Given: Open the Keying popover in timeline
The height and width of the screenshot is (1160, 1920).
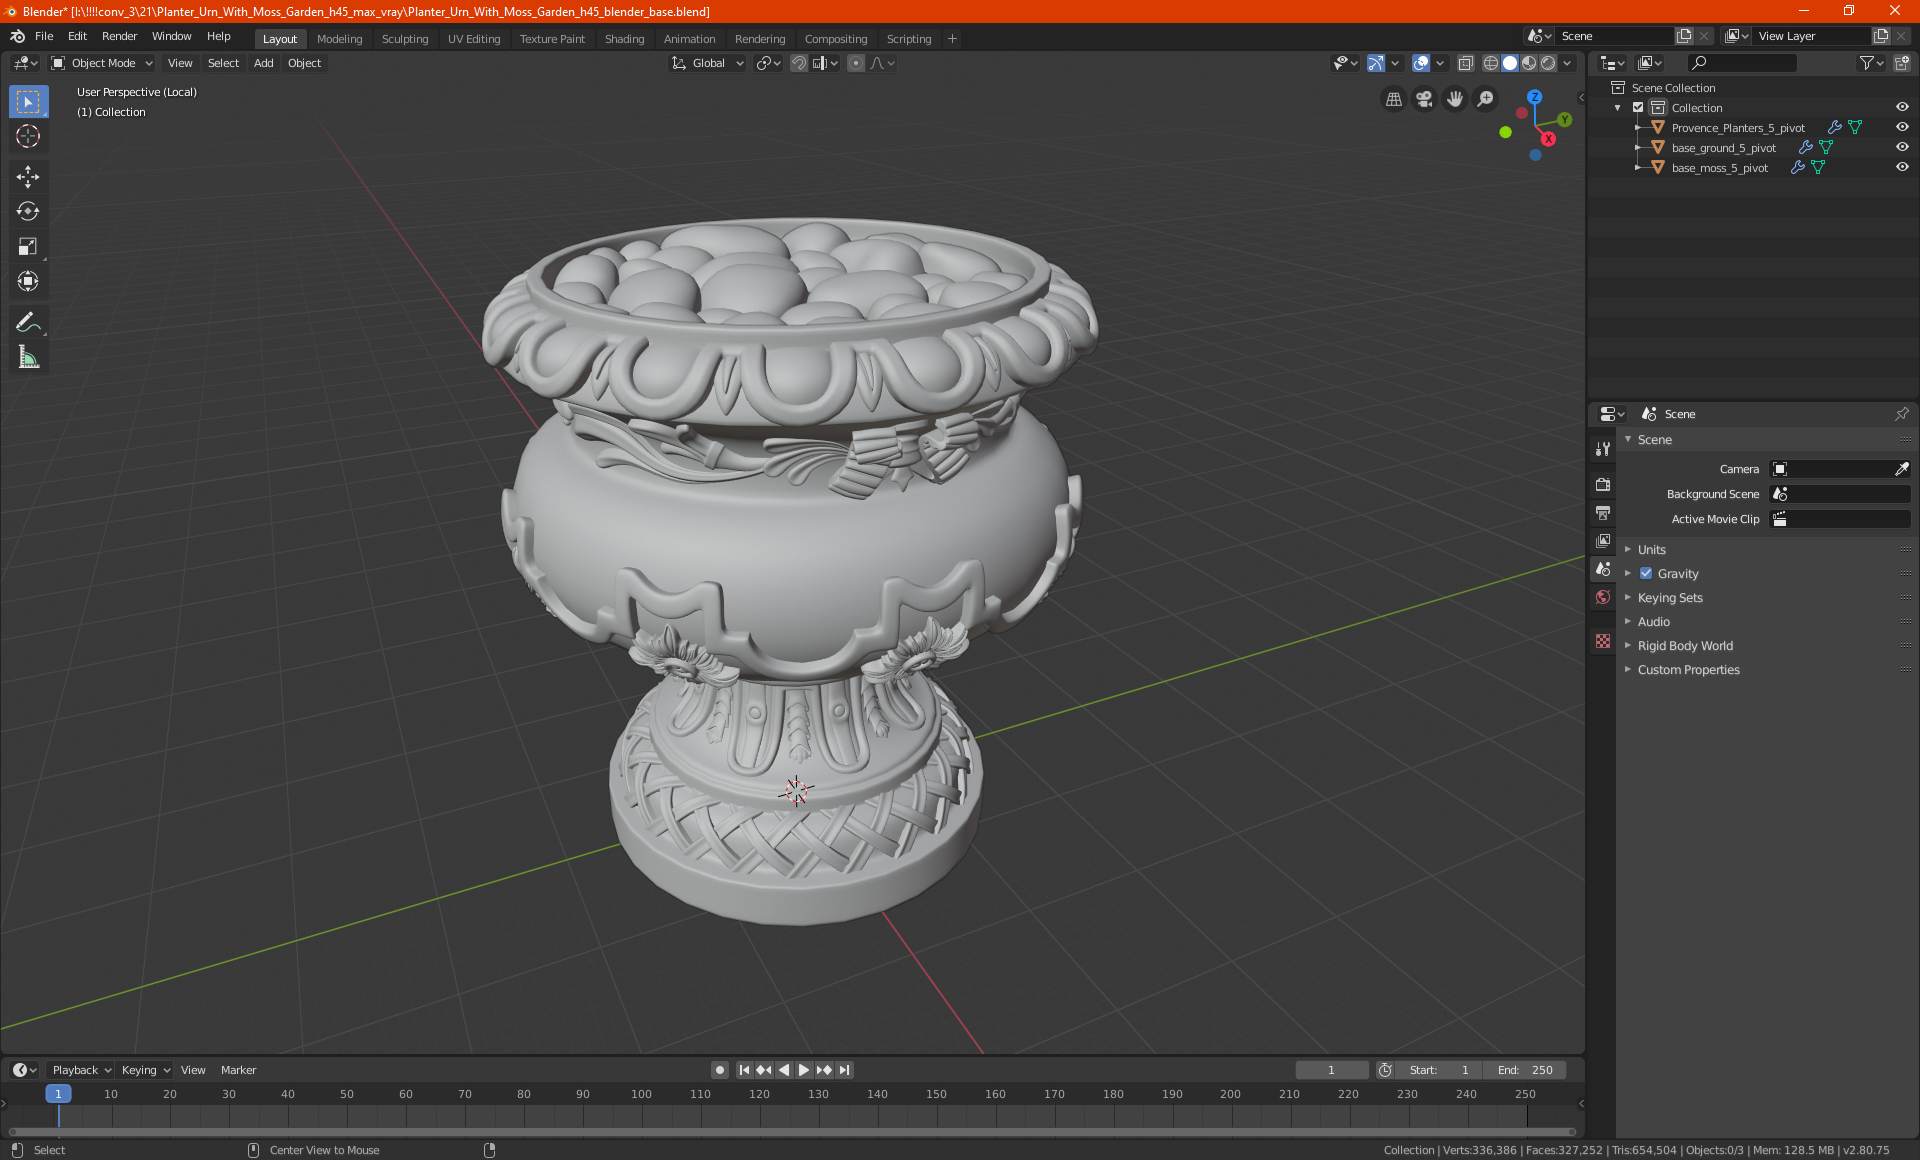Looking at the screenshot, I should pos(145,1070).
